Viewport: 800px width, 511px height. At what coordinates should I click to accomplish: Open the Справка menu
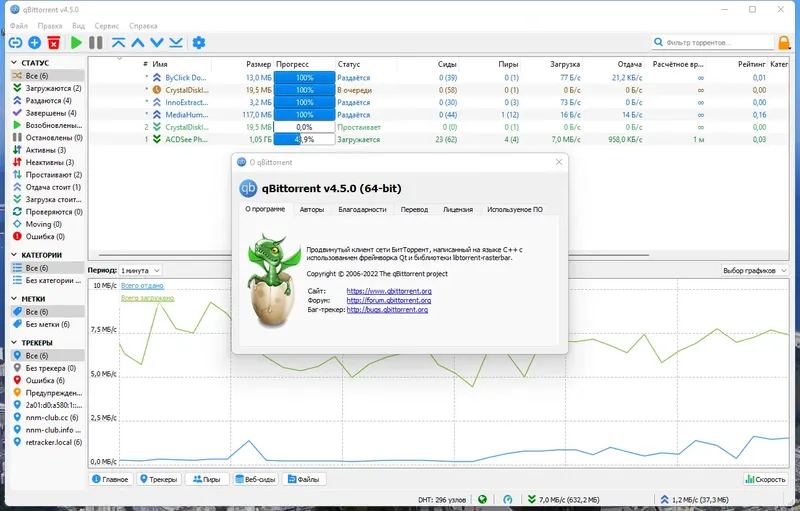pyautogui.click(x=143, y=25)
